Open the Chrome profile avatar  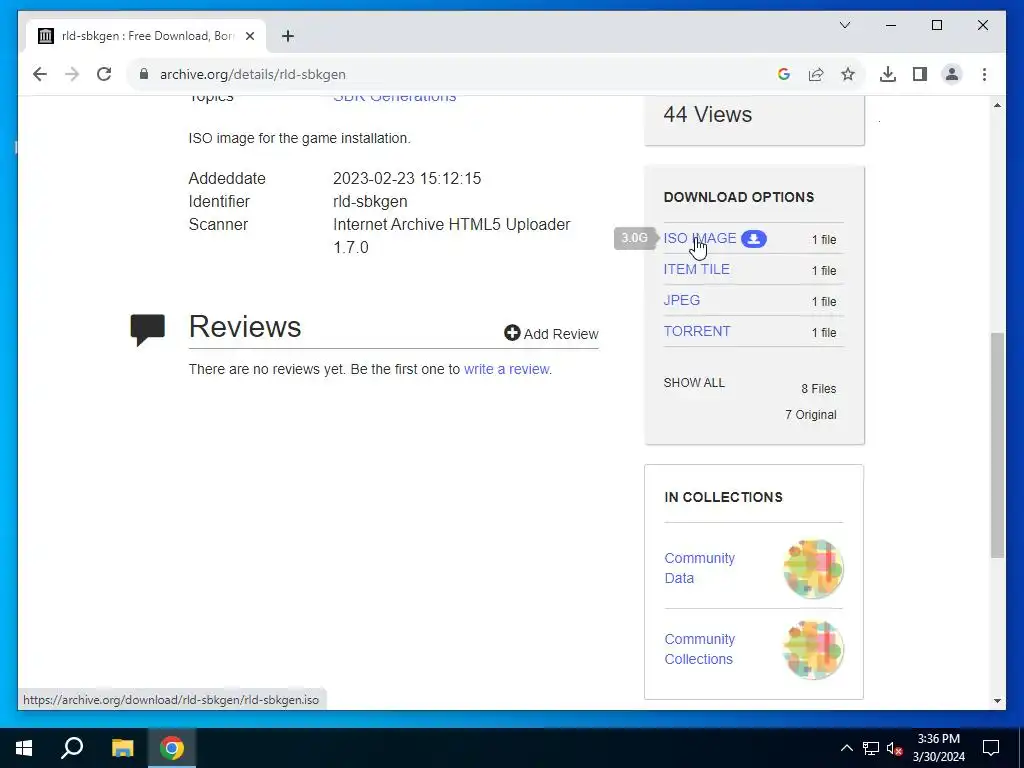pyautogui.click(x=952, y=74)
